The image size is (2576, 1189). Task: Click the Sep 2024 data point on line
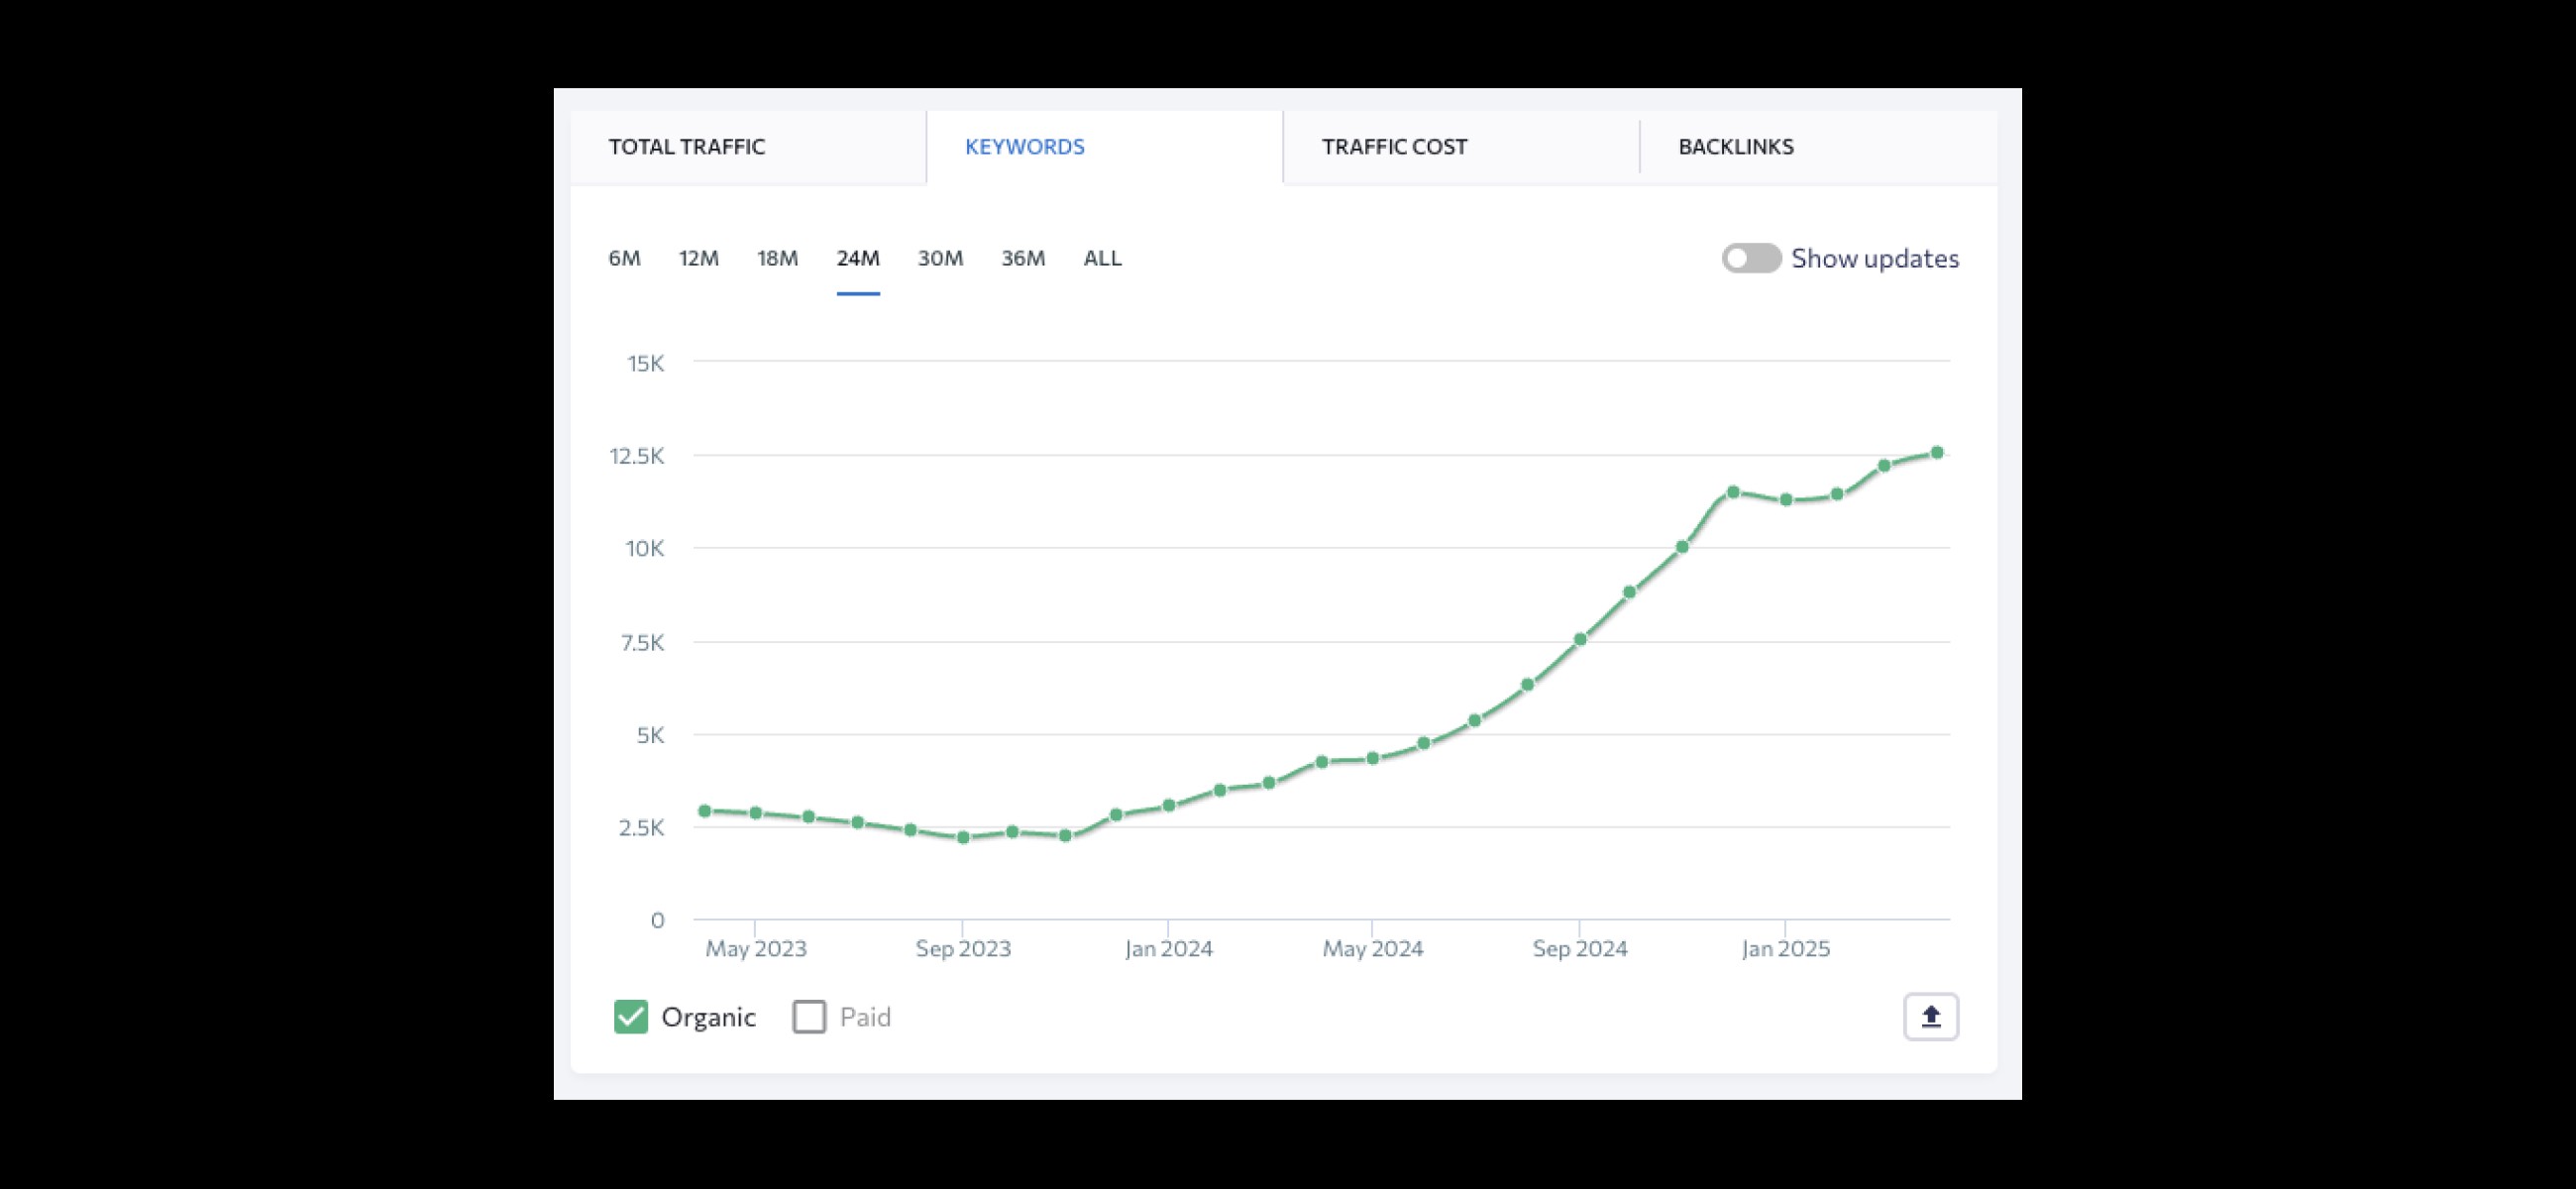1580,639
